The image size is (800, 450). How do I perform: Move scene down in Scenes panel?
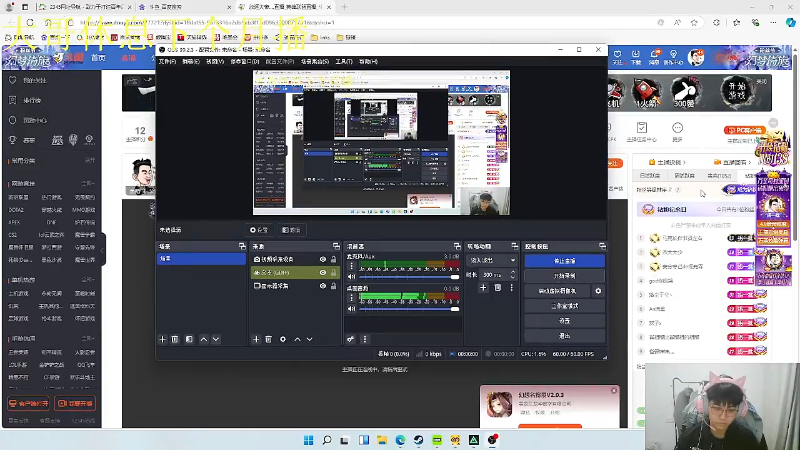click(216, 339)
